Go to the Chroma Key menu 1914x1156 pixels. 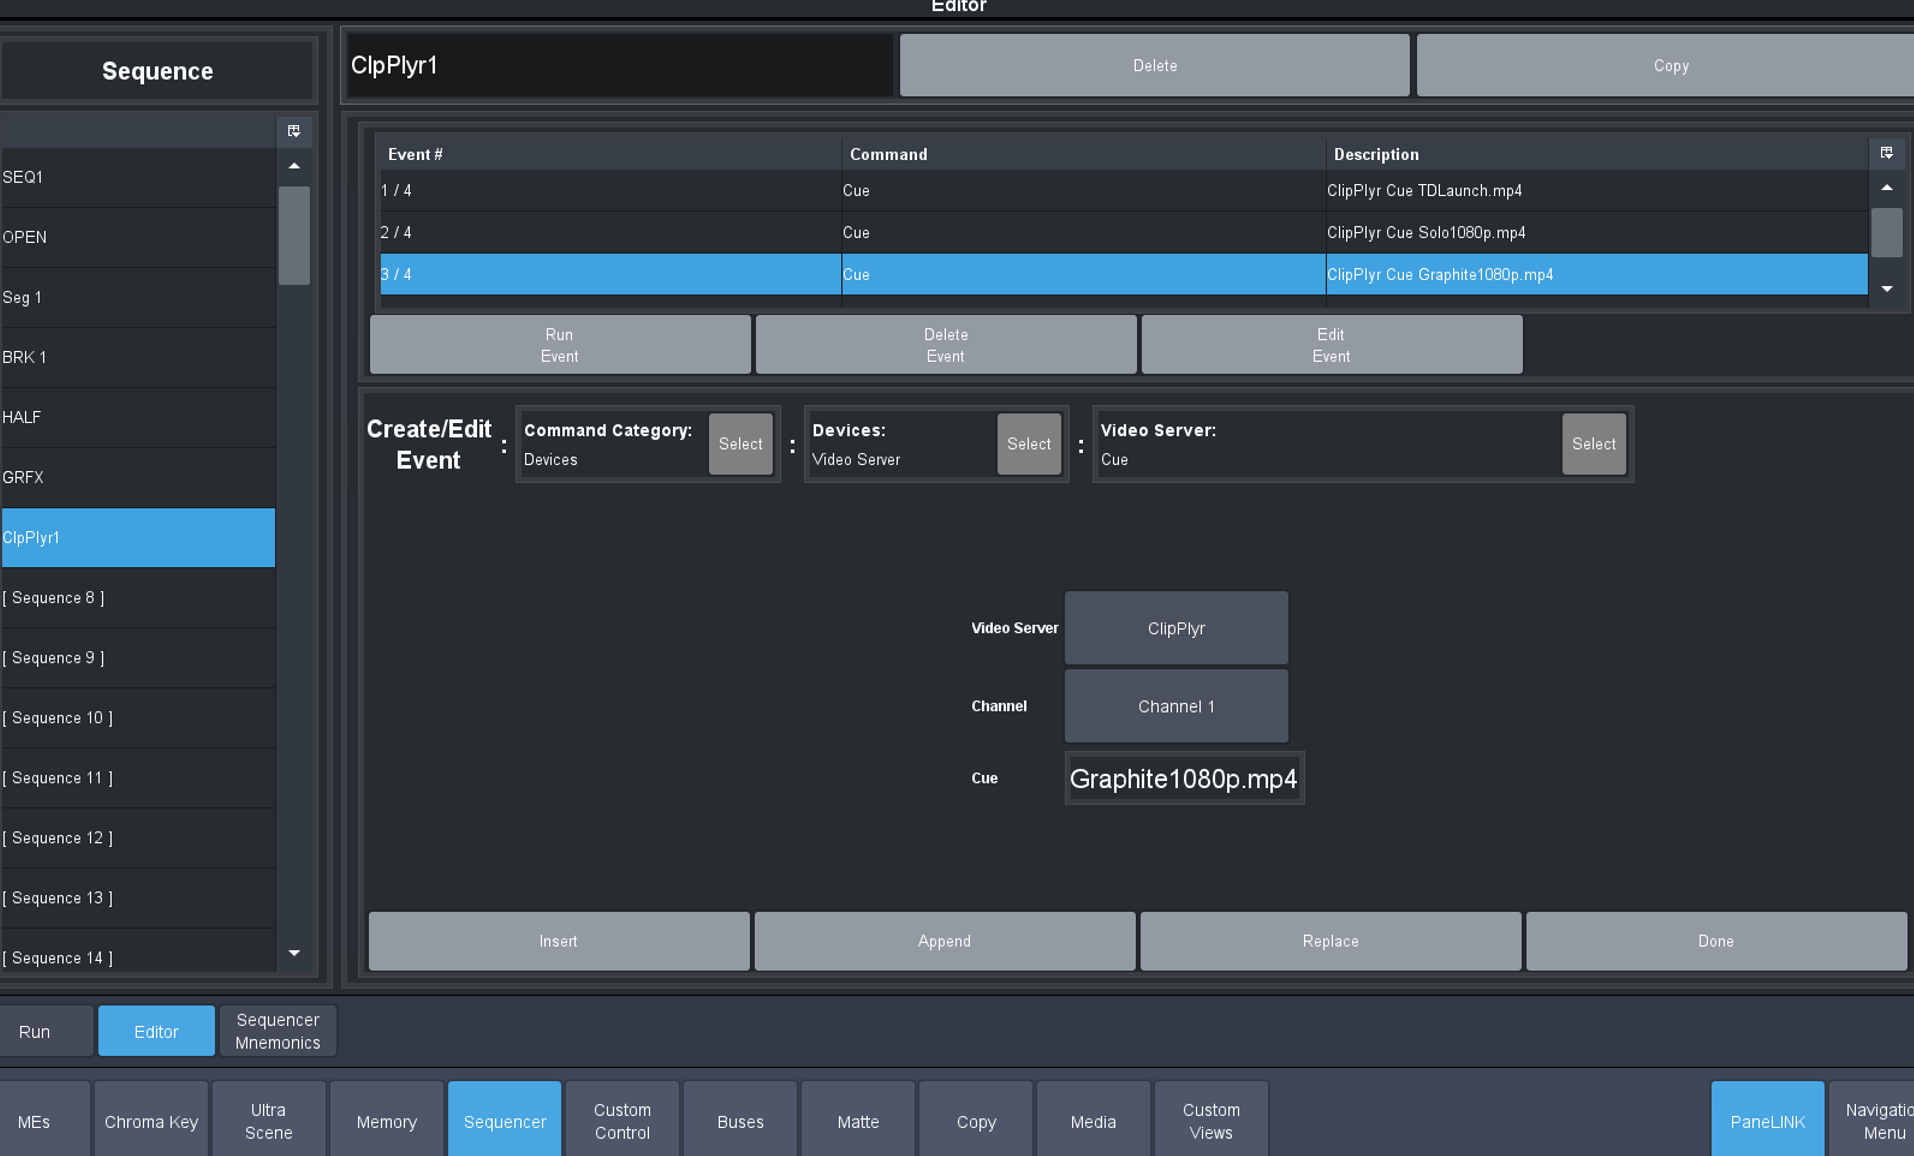[x=151, y=1121]
